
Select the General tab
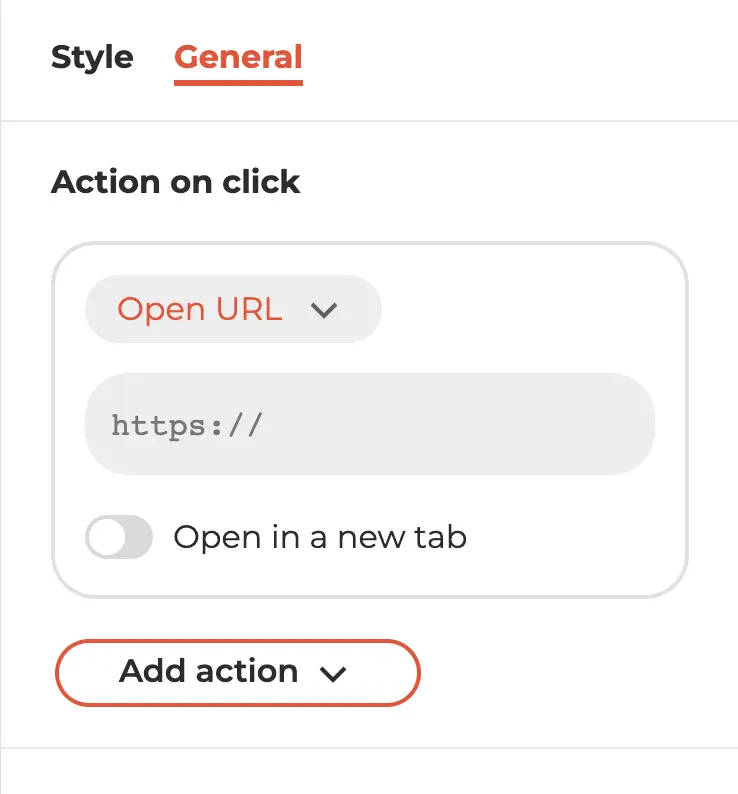click(x=238, y=57)
